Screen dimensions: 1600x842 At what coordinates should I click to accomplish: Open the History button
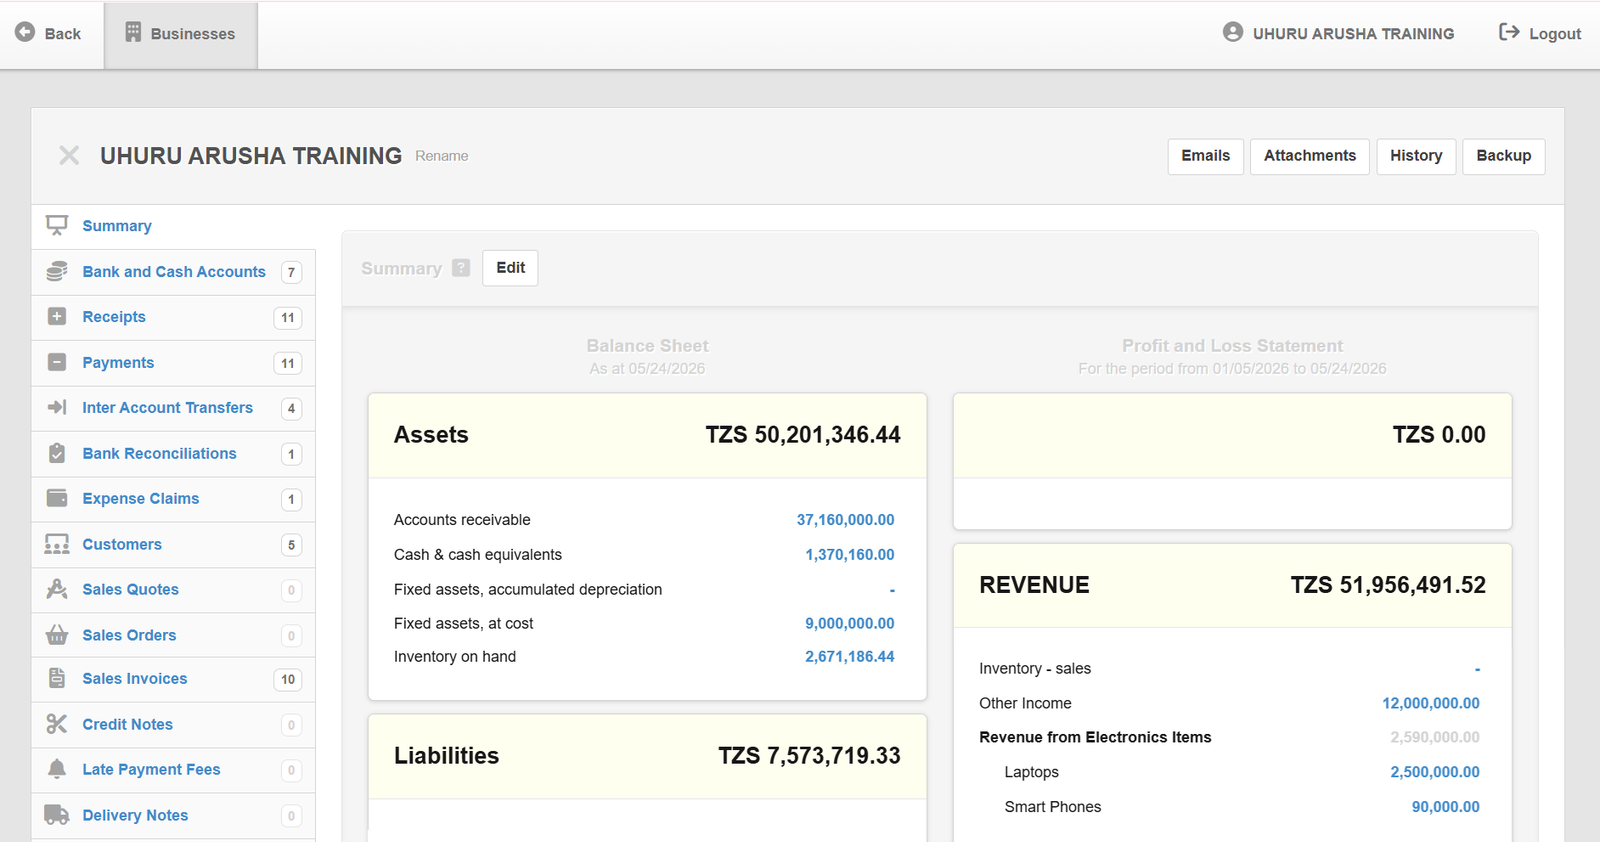(1416, 156)
